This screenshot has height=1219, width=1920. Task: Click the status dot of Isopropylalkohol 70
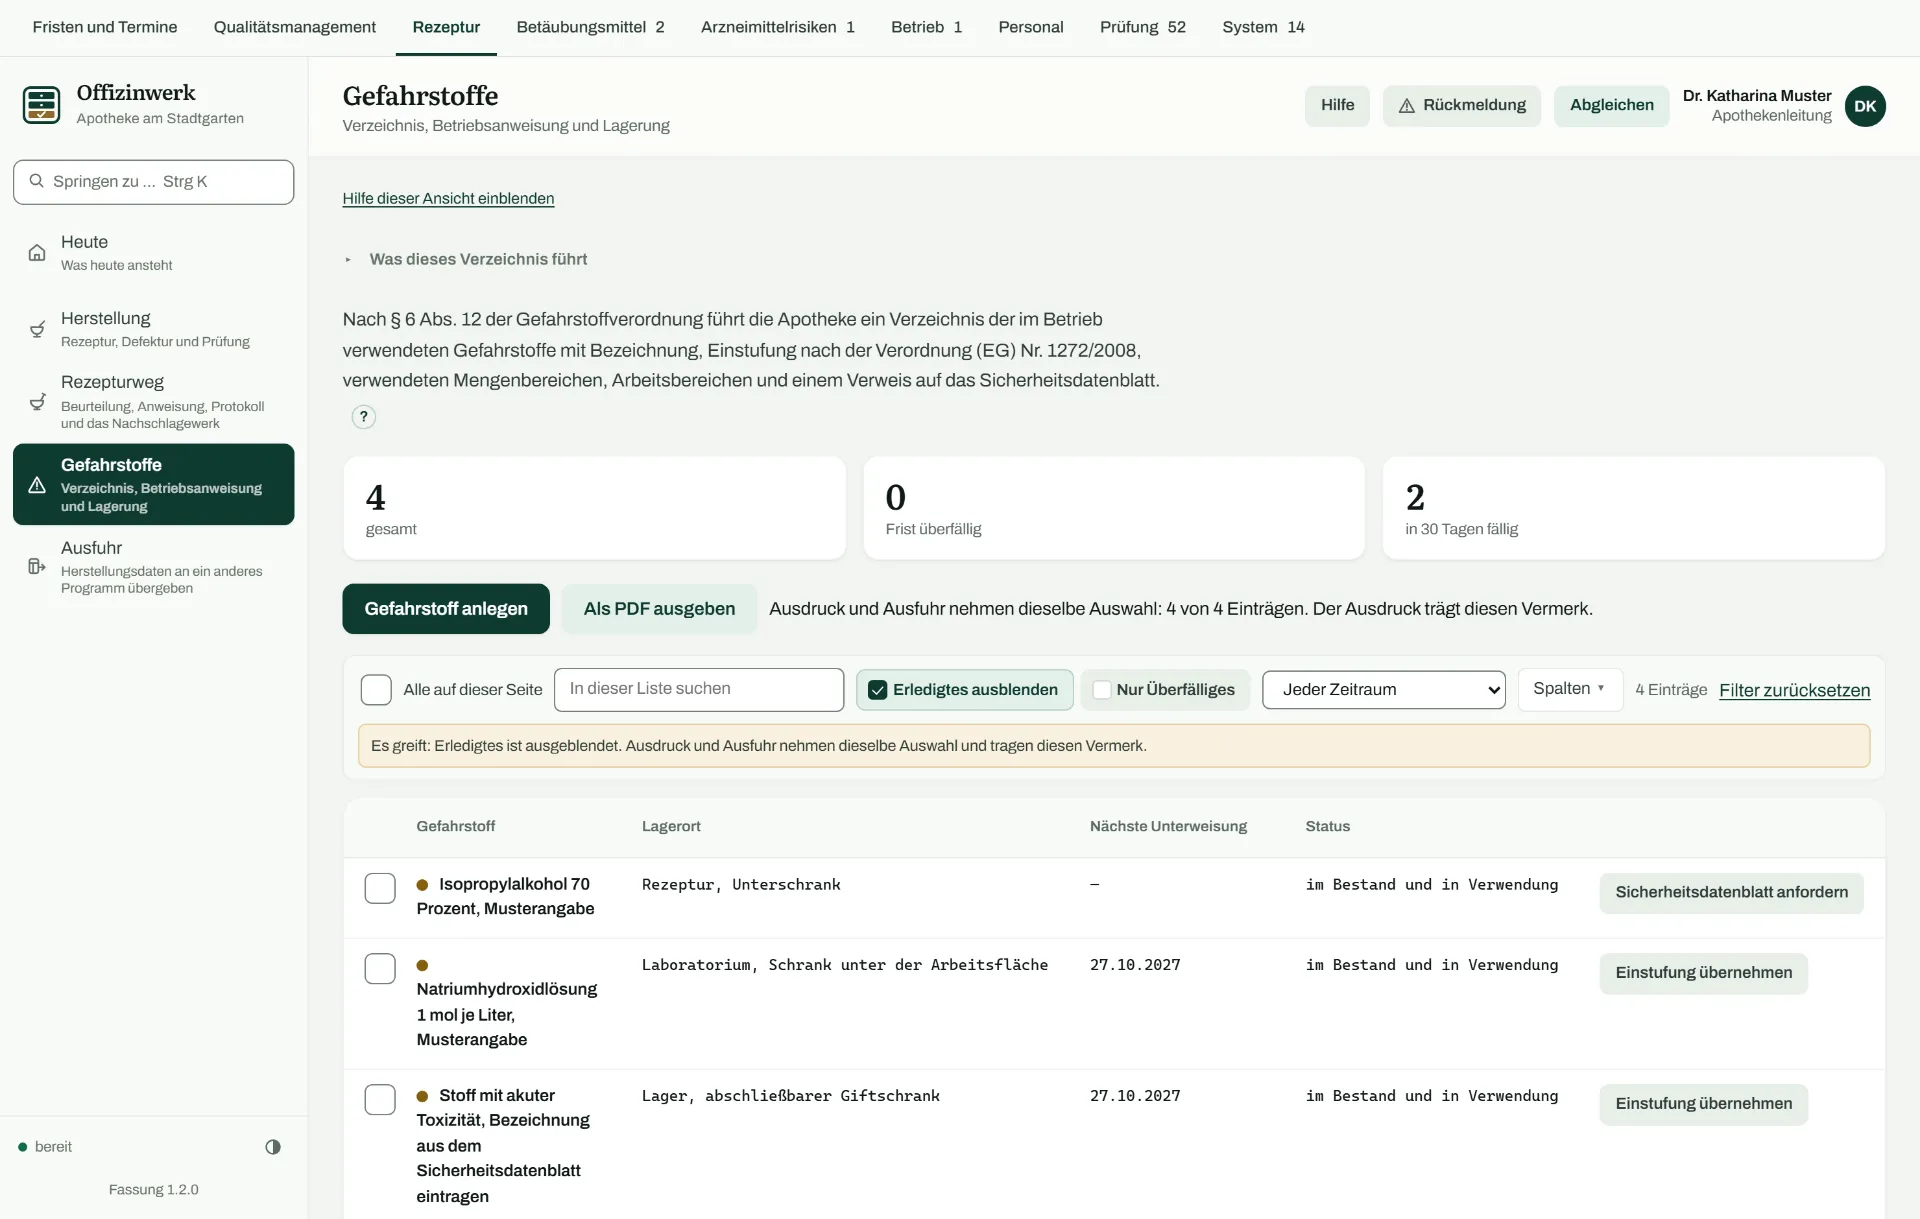422,885
